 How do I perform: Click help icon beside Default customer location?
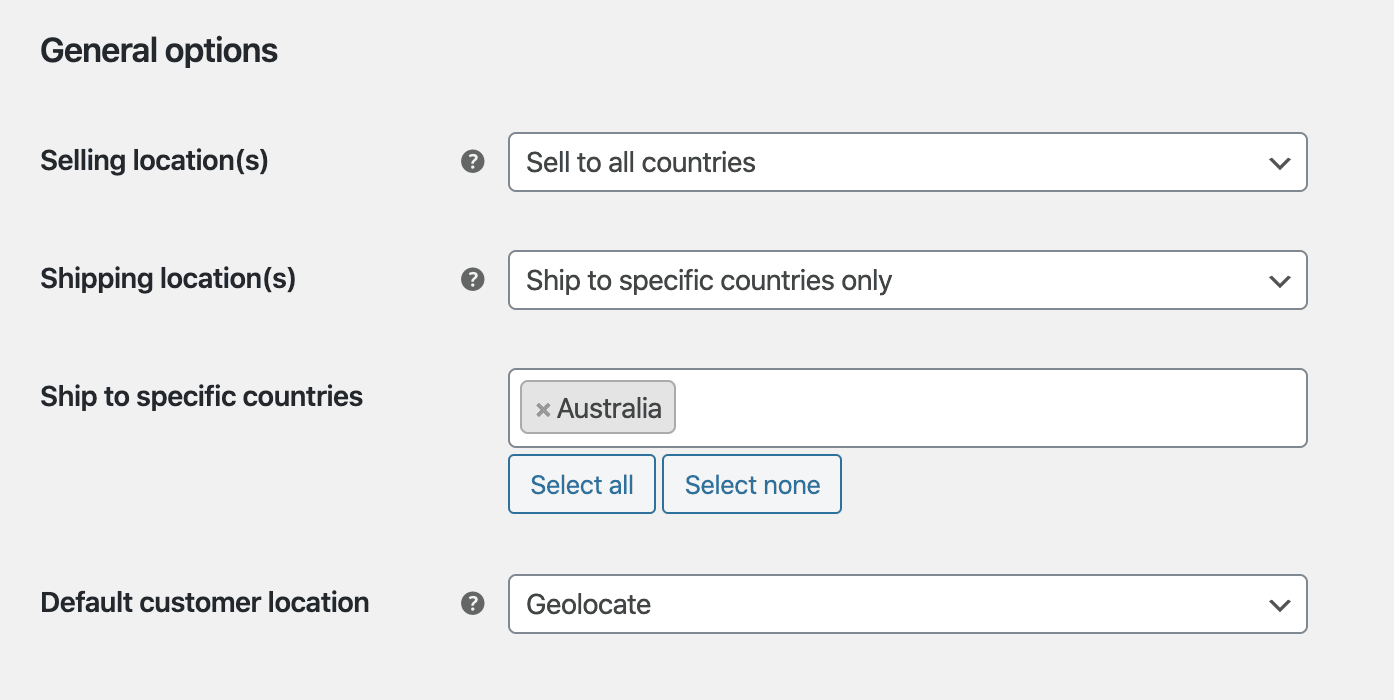pos(472,603)
